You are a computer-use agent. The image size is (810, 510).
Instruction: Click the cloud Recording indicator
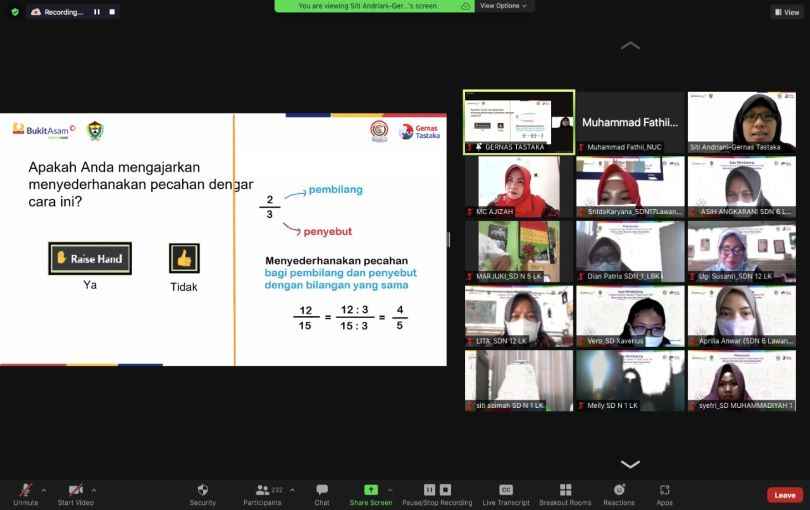point(57,12)
